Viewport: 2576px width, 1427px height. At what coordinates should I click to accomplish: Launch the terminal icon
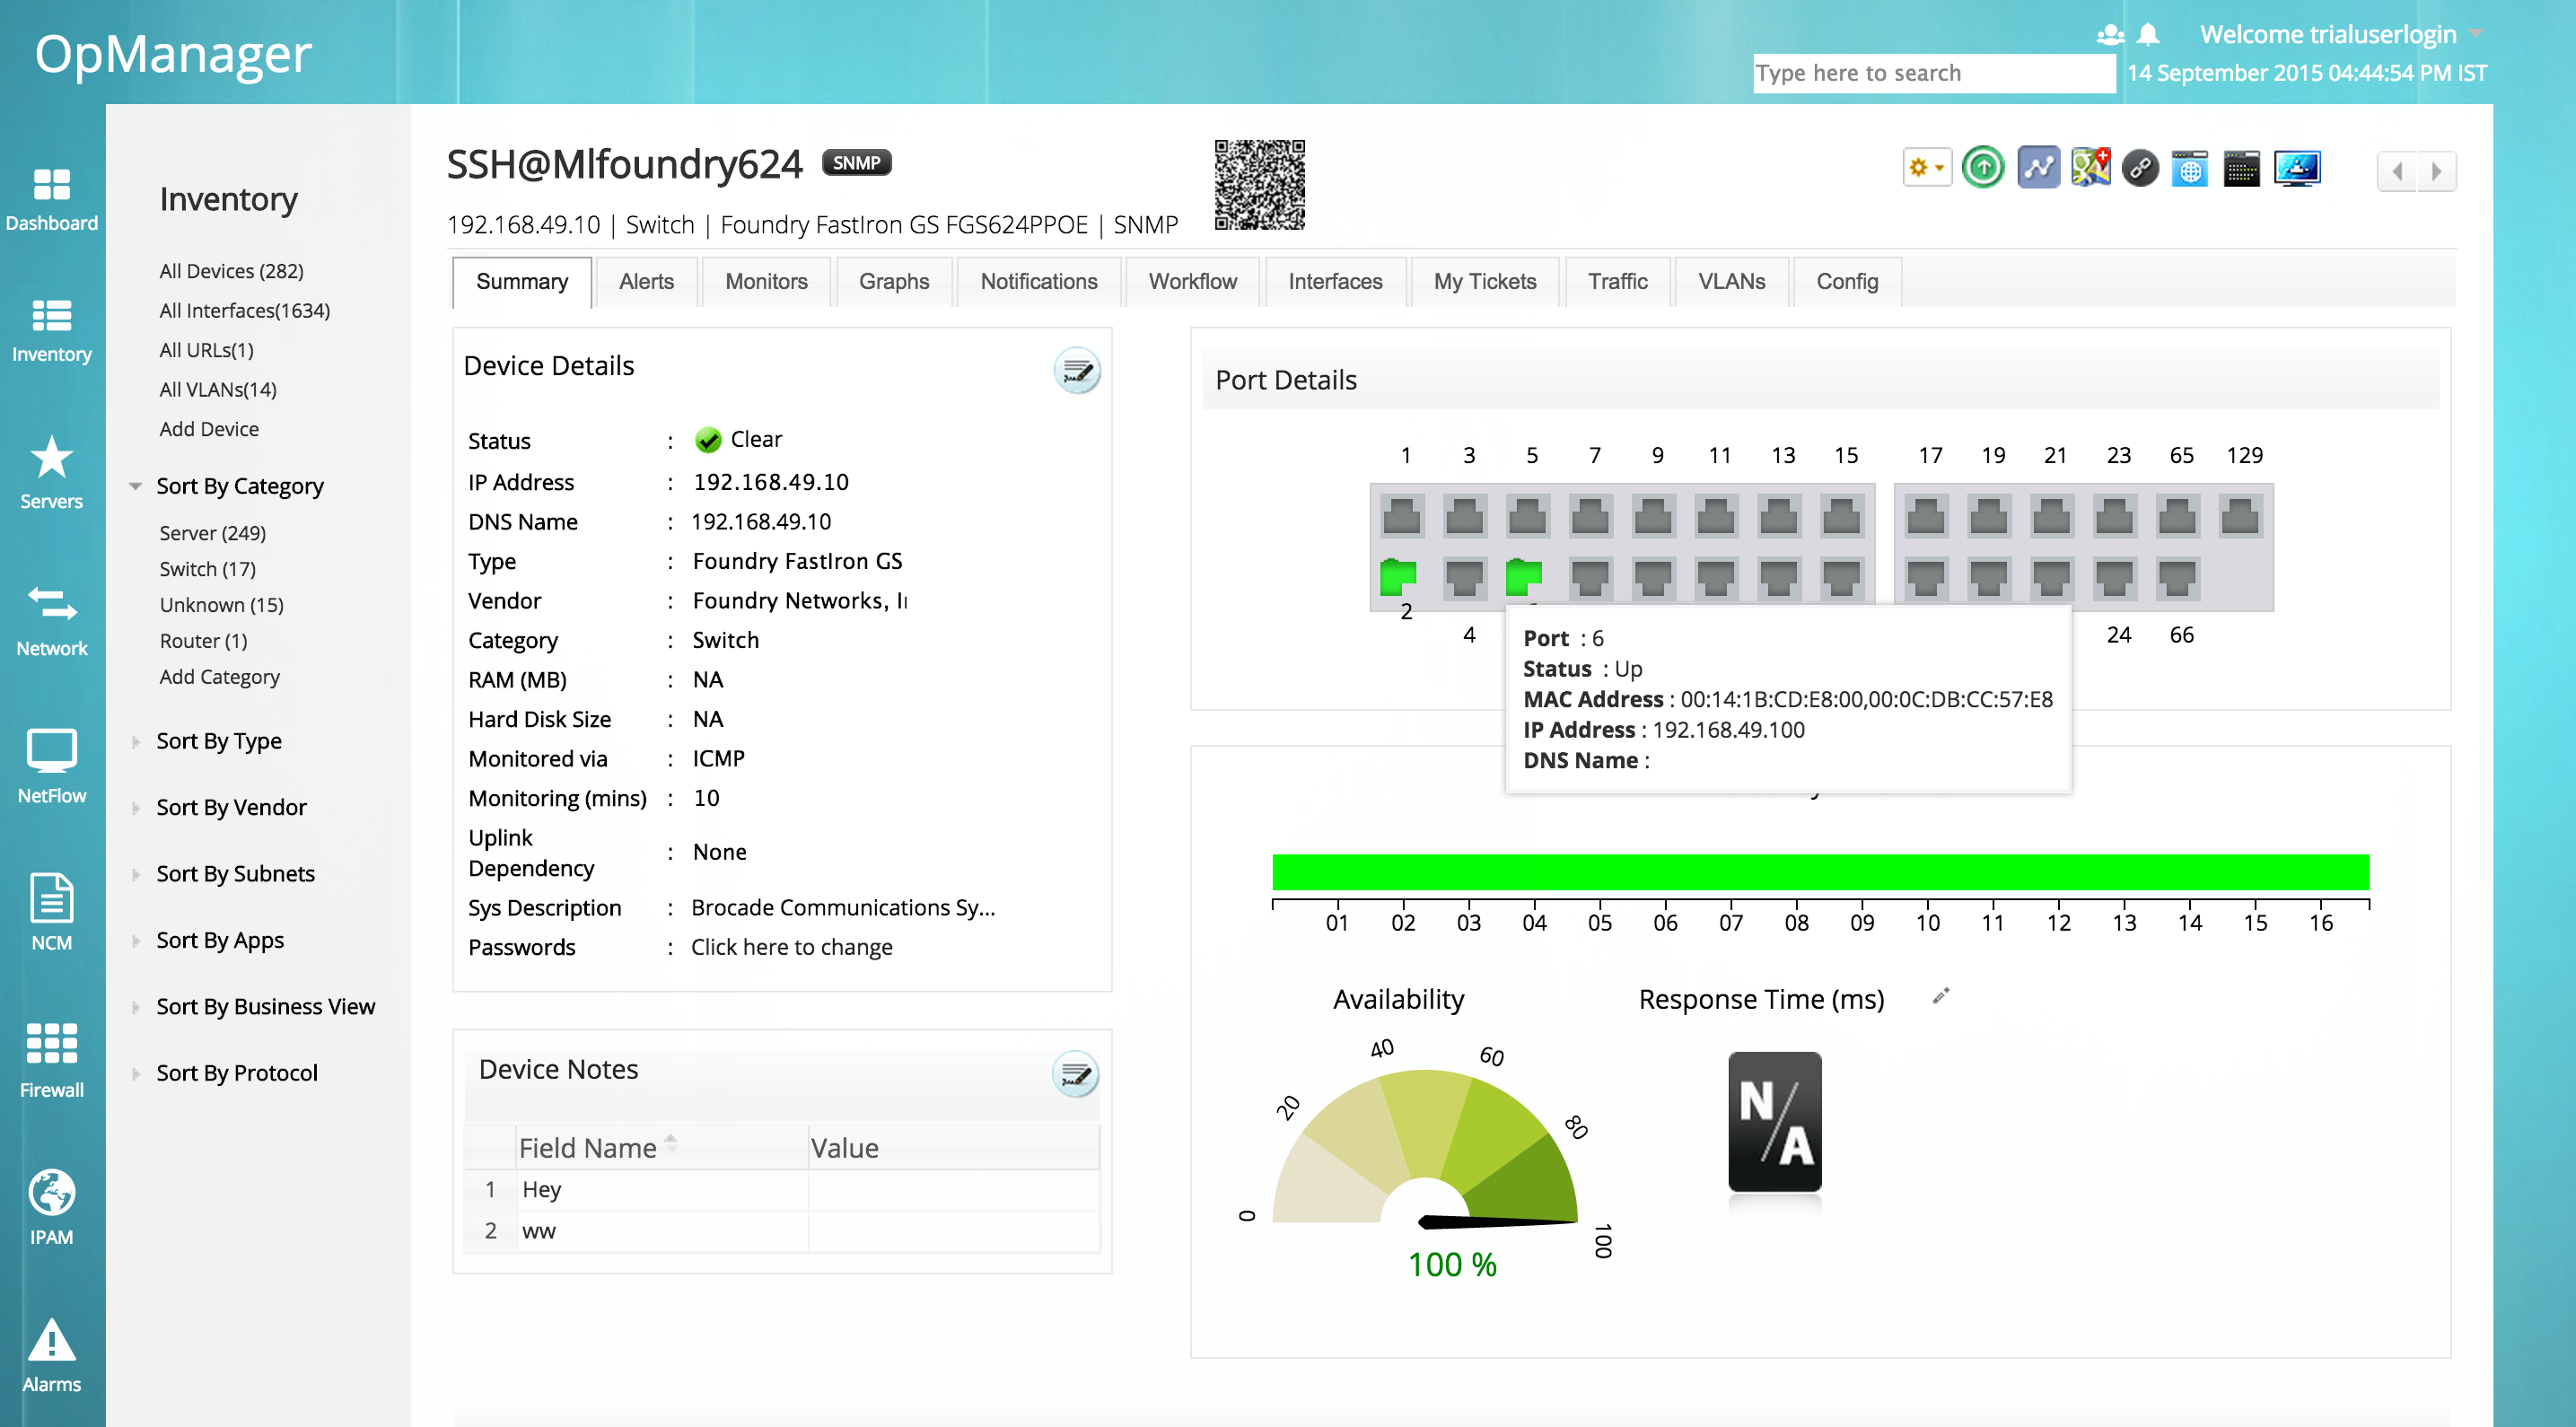point(2242,167)
